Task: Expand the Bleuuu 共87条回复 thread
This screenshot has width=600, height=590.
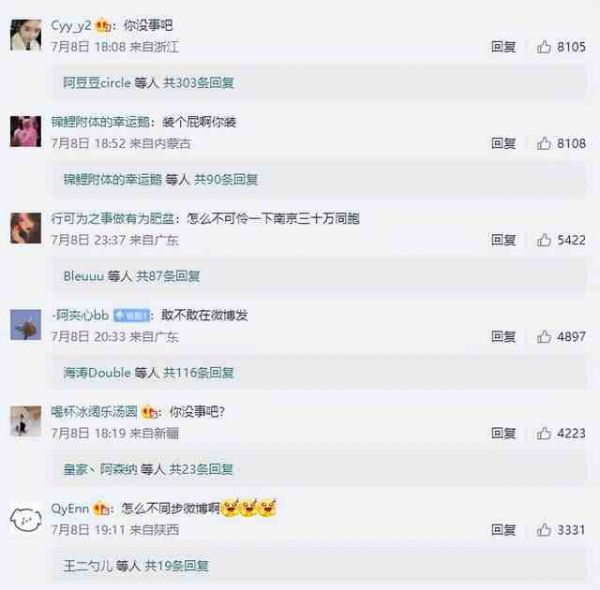Action: click(132, 276)
